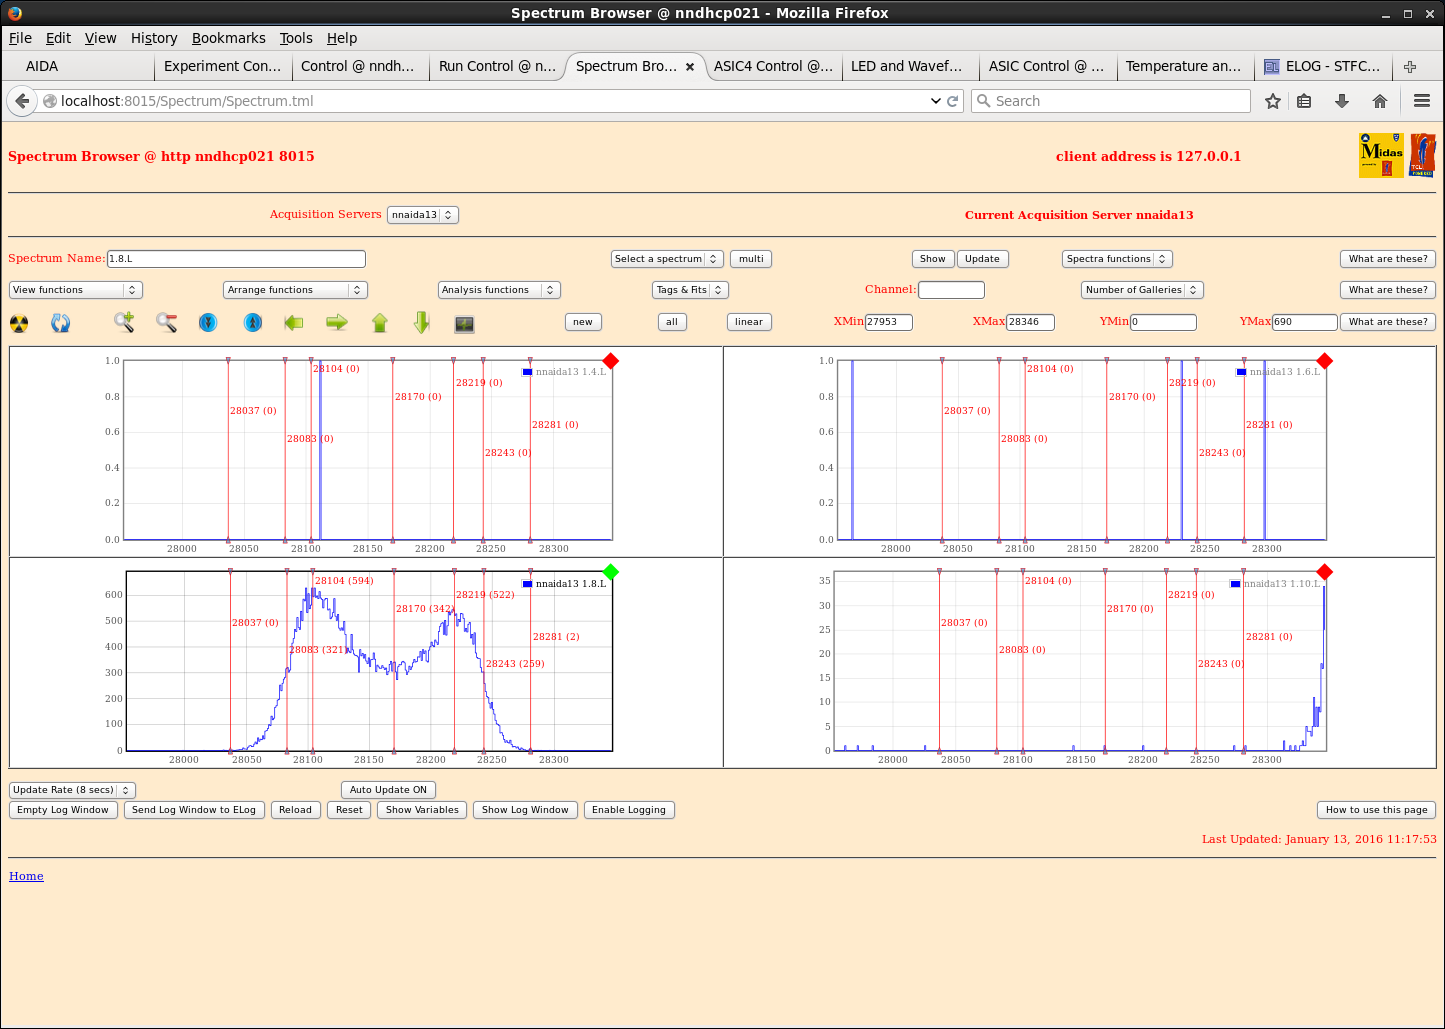Open a new browser tab

tap(1410, 67)
